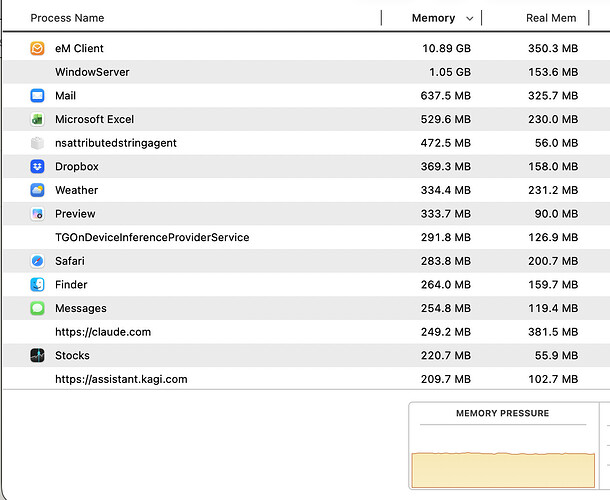Screen dimensions: 610x500
Task: Sort by the Process Name column
Action: coord(67,18)
